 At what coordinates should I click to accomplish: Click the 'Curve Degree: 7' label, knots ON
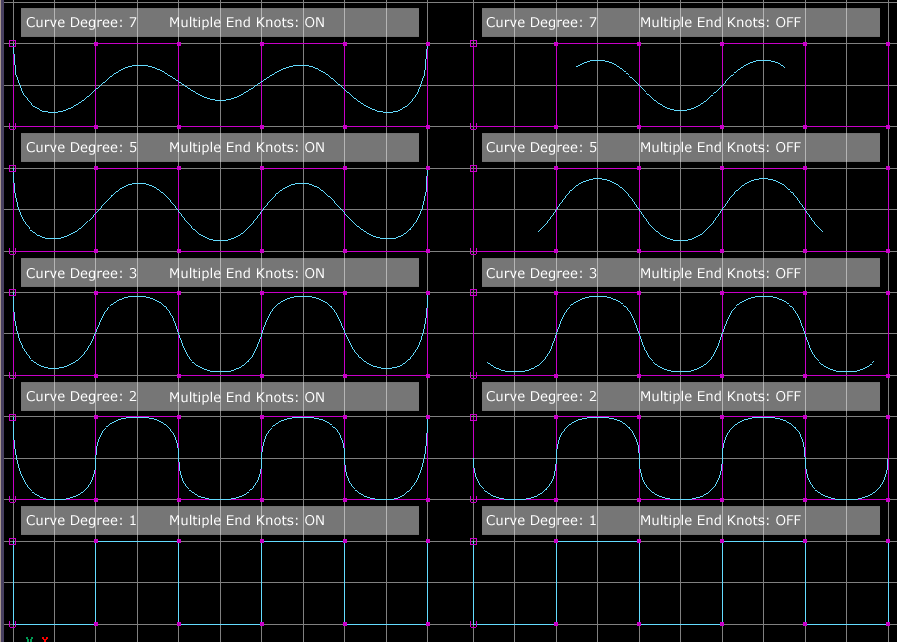click(81, 22)
